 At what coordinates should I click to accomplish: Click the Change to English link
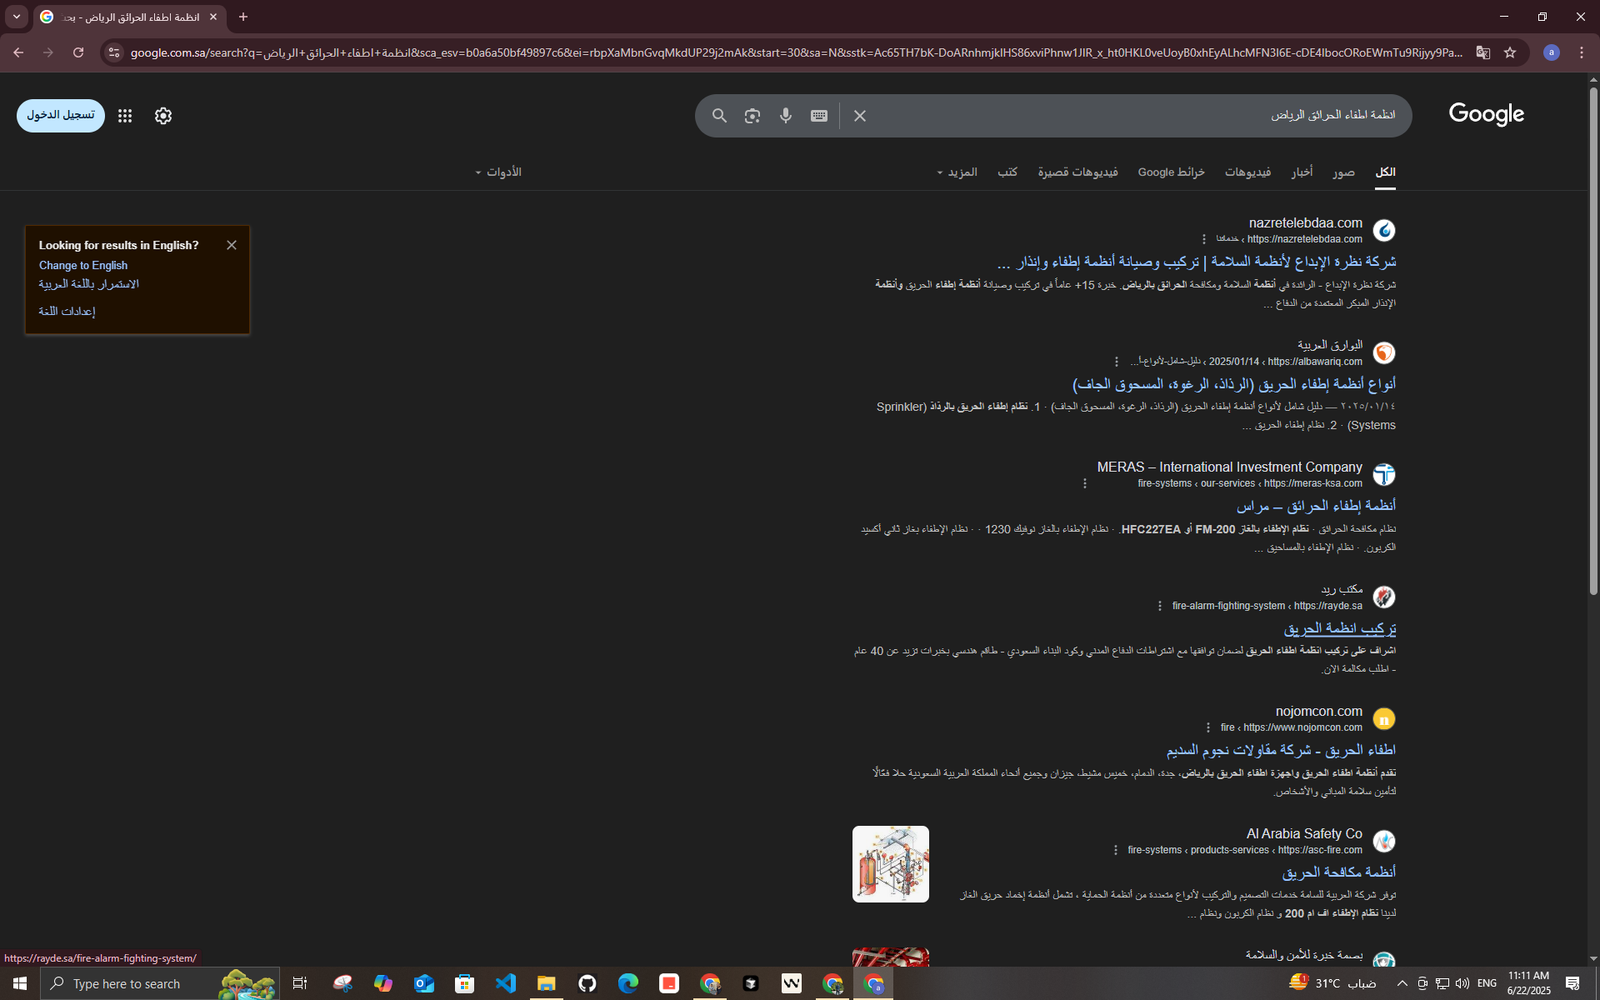[x=83, y=265]
